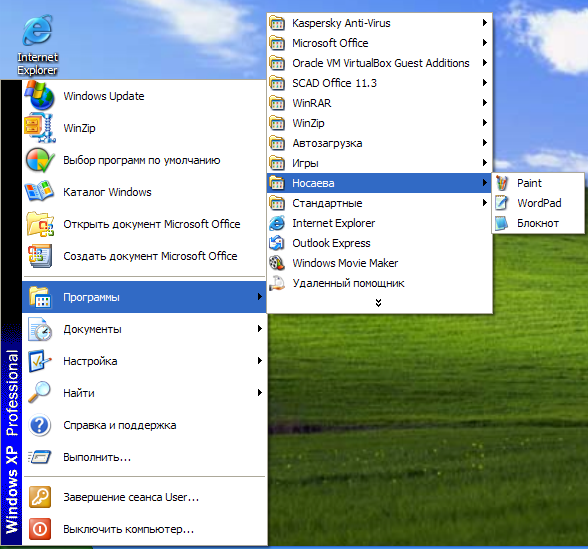The image size is (588, 549).
Task: Click the Windows Update globe icon
Action: tap(40, 96)
